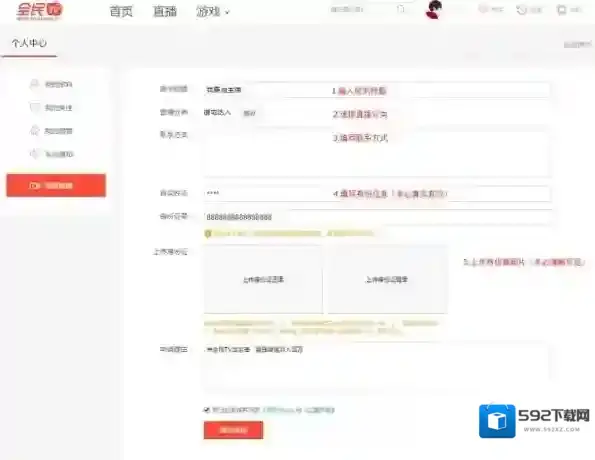The width and height of the screenshot is (595, 460).
Task: Click the modify link beside 炉石传说
Action: 249,113
